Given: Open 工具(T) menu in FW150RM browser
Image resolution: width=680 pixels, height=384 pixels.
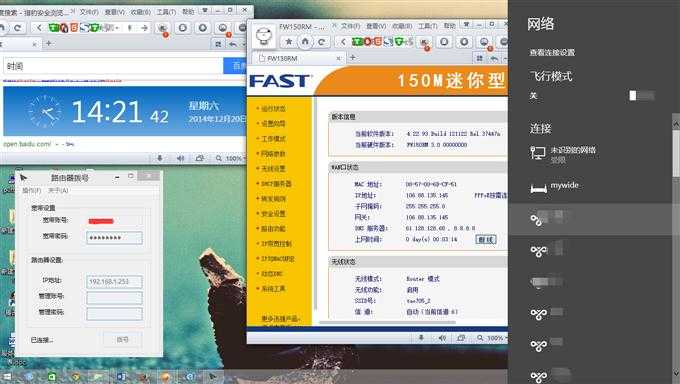Looking at the screenshot, I should click(427, 26).
